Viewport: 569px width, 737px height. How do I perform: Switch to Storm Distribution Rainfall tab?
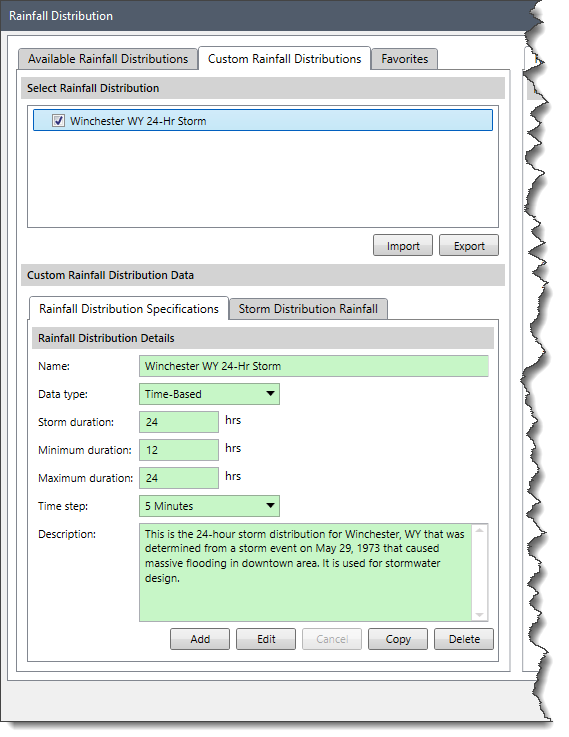(308, 309)
